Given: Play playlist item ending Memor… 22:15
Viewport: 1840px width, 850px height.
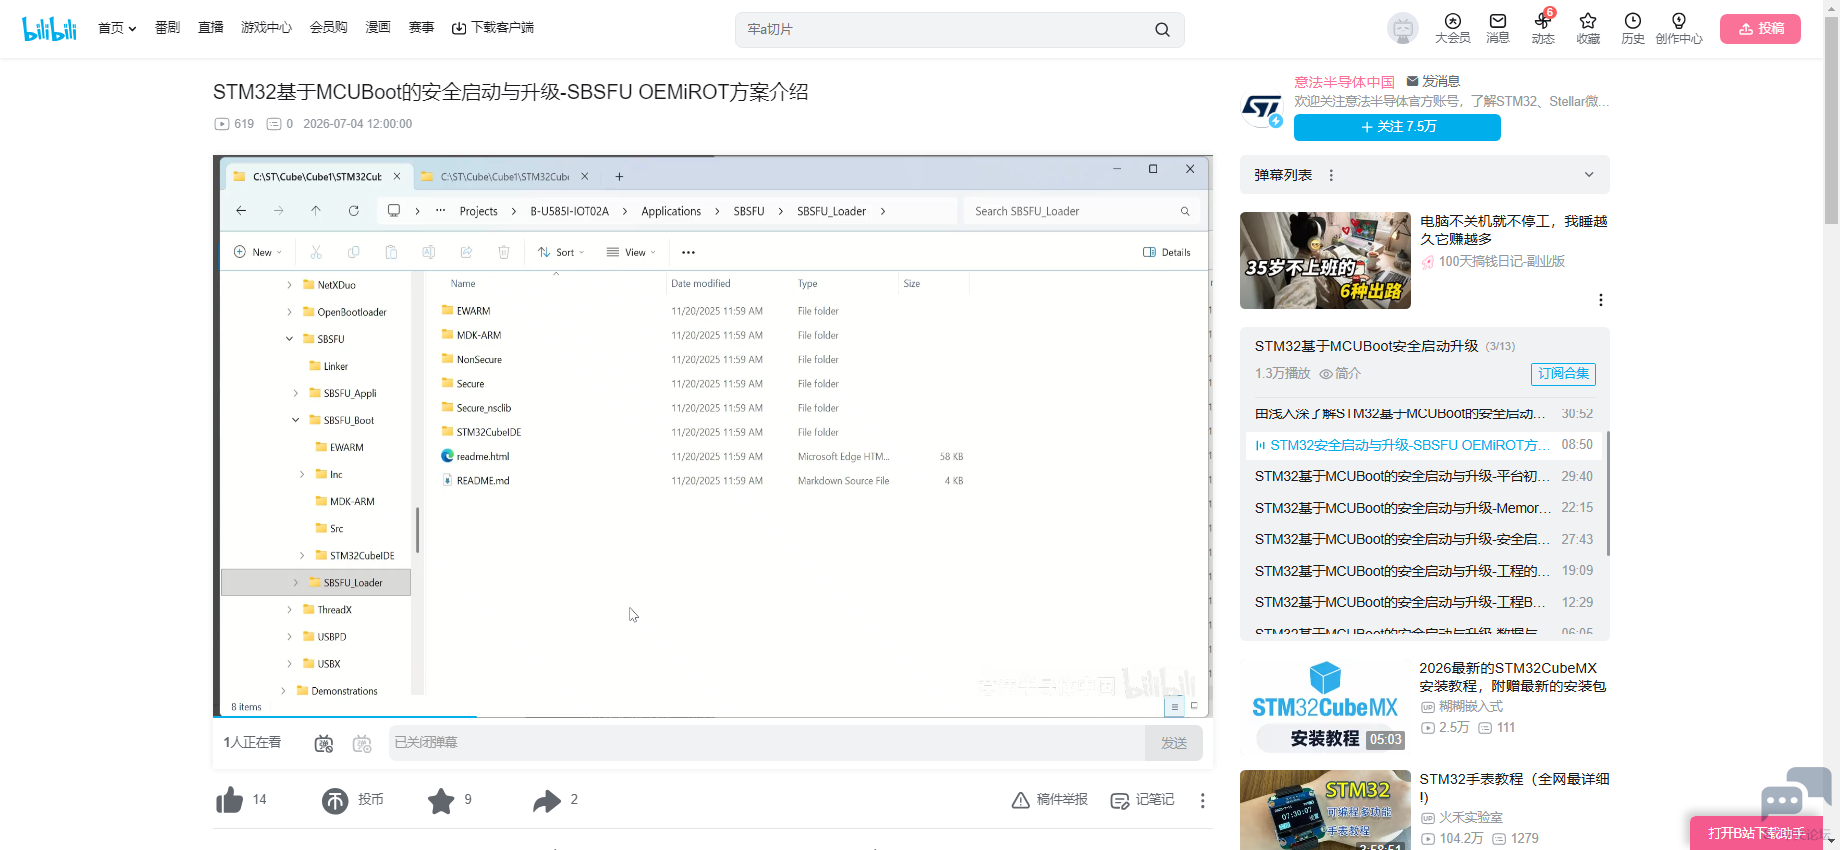Looking at the screenshot, I should 1424,508.
